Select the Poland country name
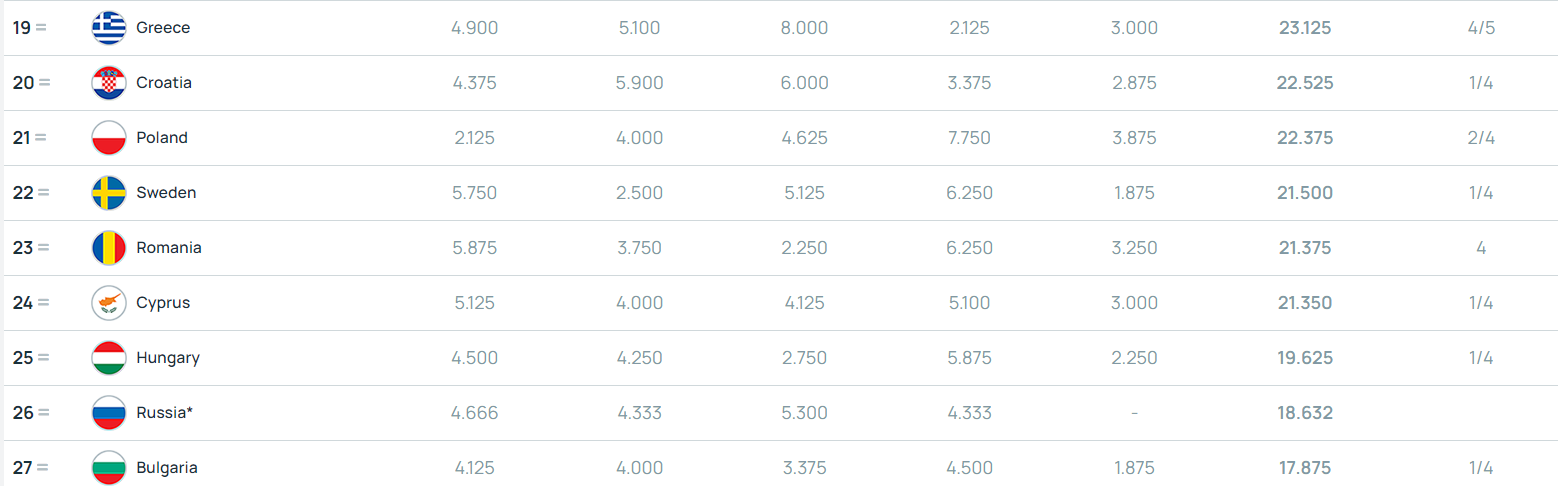The height and width of the screenshot is (486, 1558). pos(162,138)
